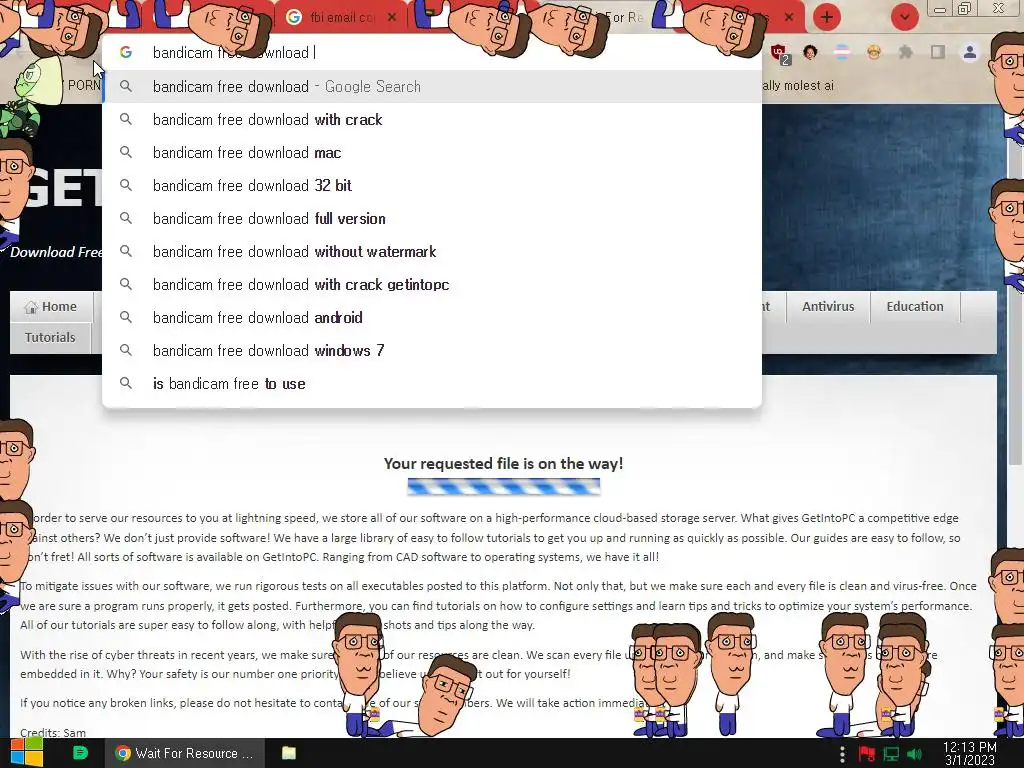Choose the 'is bandicam free to use' suggestion
This screenshot has width=1024, height=768.
click(x=432, y=383)
